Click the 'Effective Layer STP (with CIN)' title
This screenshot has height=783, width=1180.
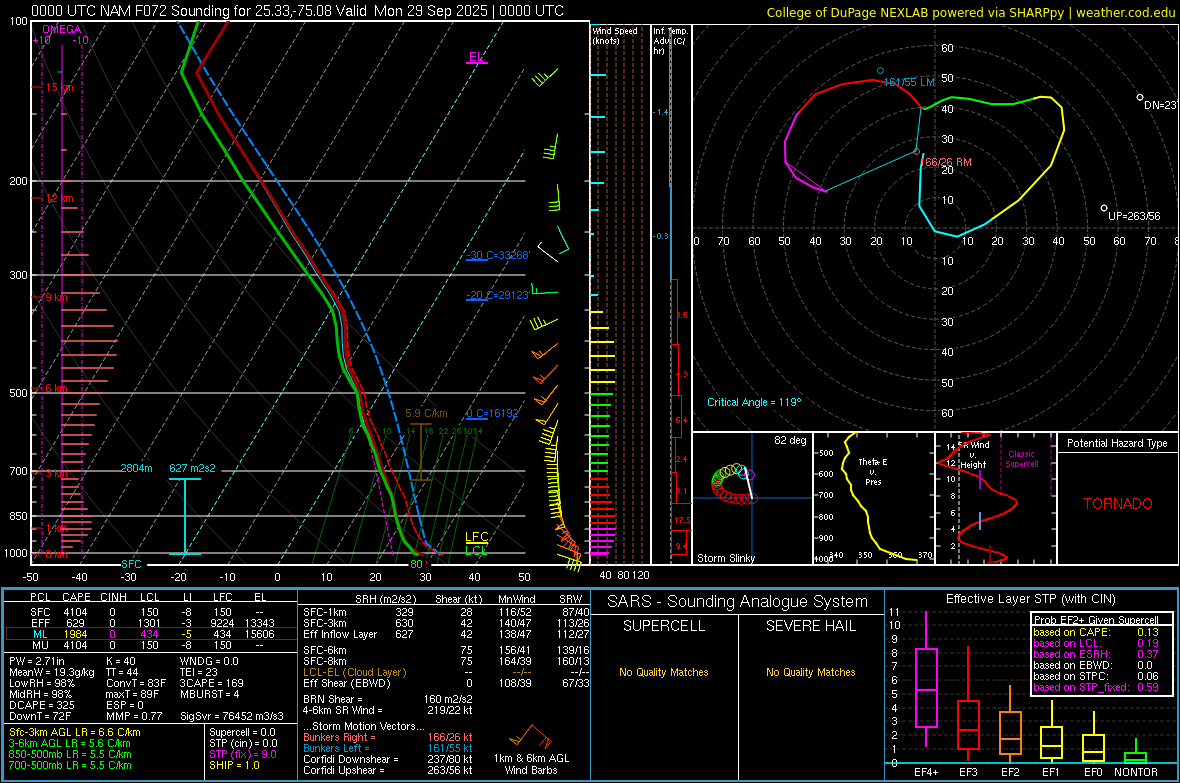click(x=1030, y=599)
